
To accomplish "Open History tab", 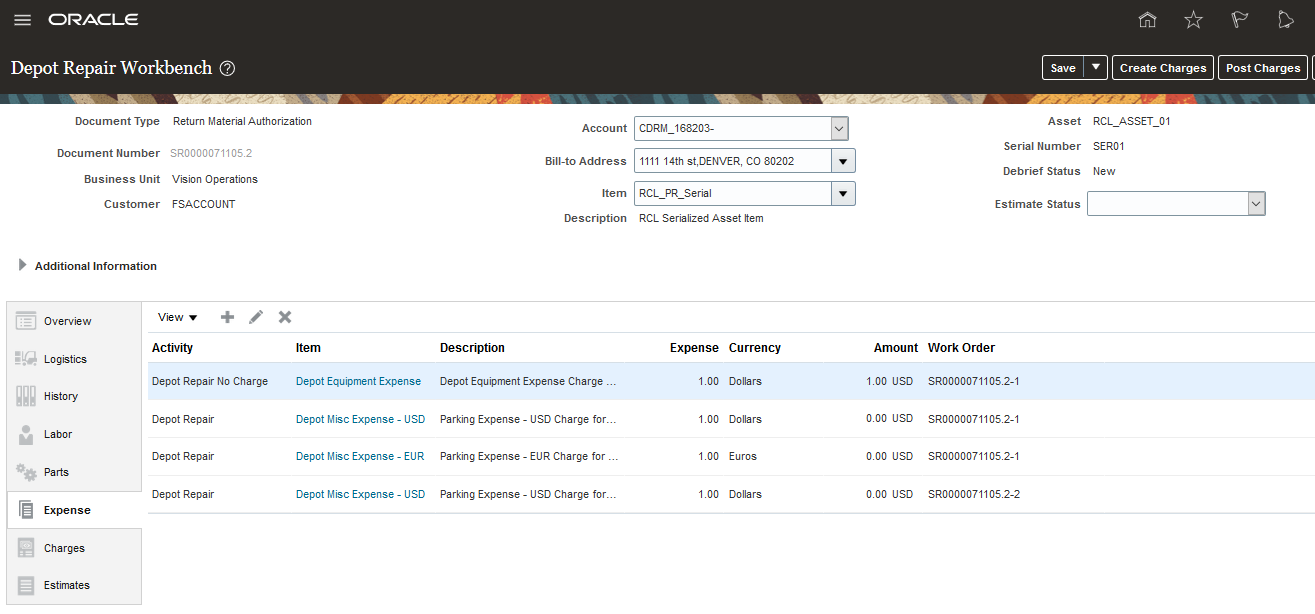I will [74, 396].
